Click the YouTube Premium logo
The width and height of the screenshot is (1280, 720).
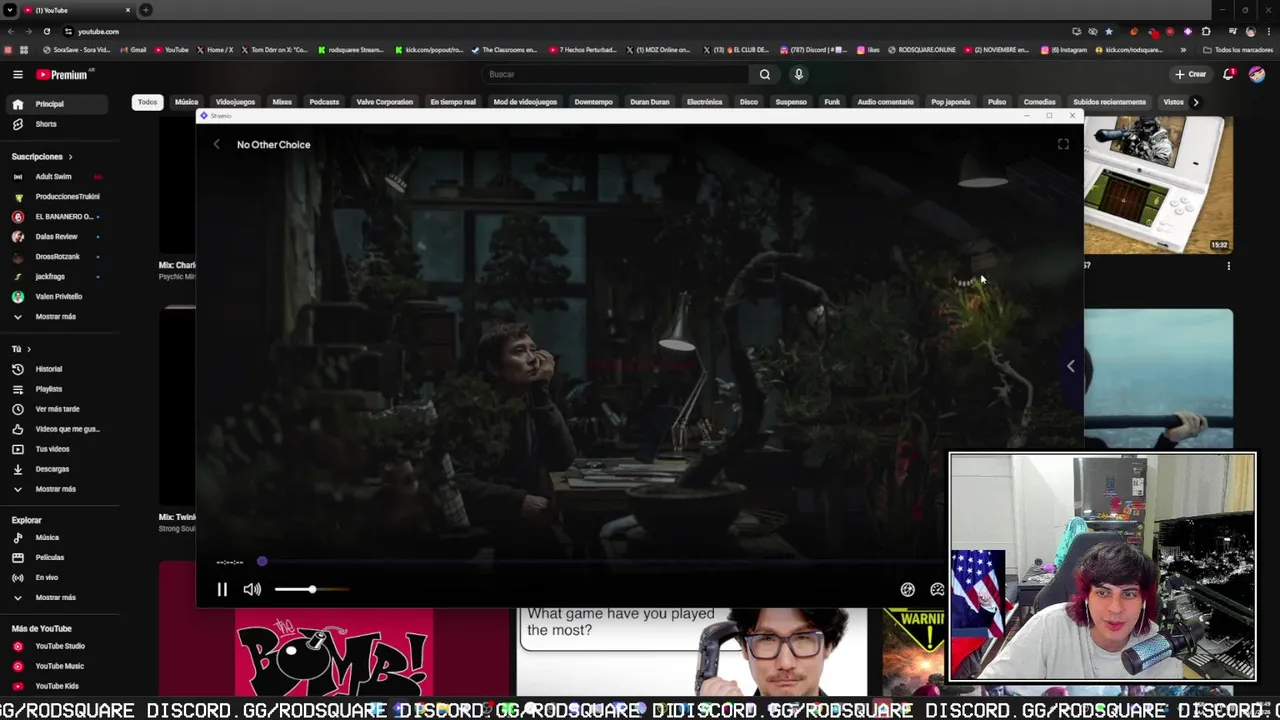click(x=62, y=74)
